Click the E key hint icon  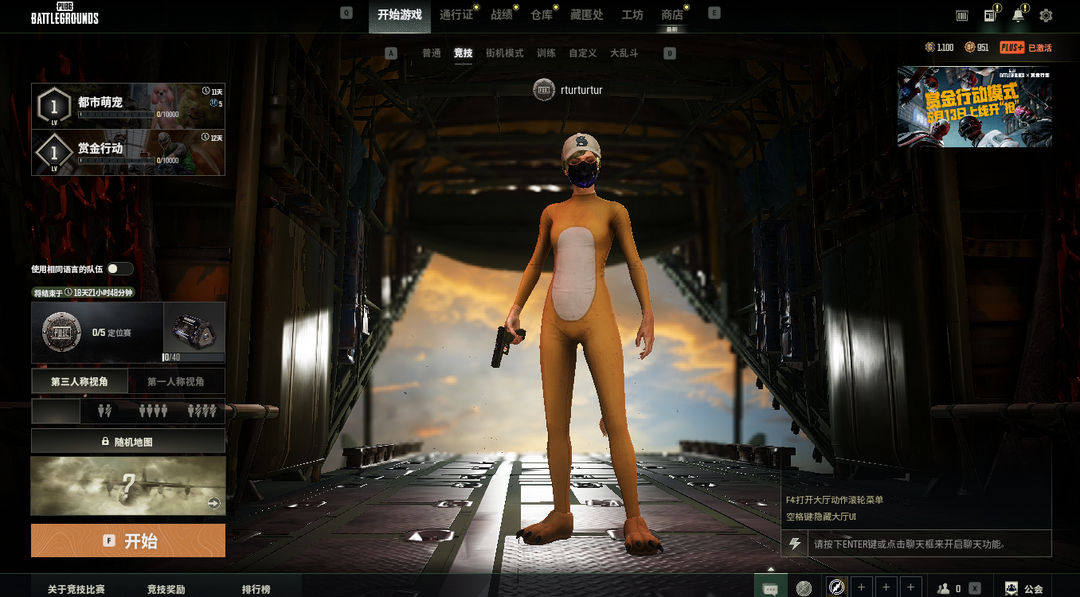click(714, 13)
